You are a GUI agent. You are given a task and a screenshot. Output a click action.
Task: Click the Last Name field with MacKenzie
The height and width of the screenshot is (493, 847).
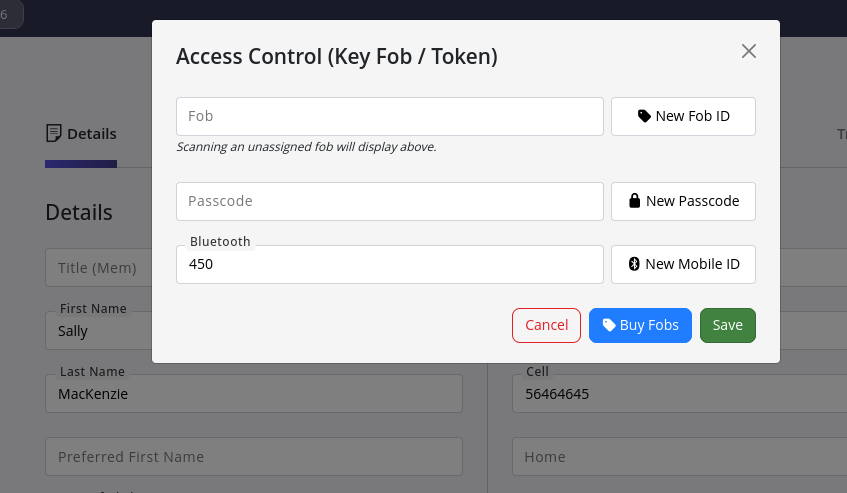click(x=254, y=394)
